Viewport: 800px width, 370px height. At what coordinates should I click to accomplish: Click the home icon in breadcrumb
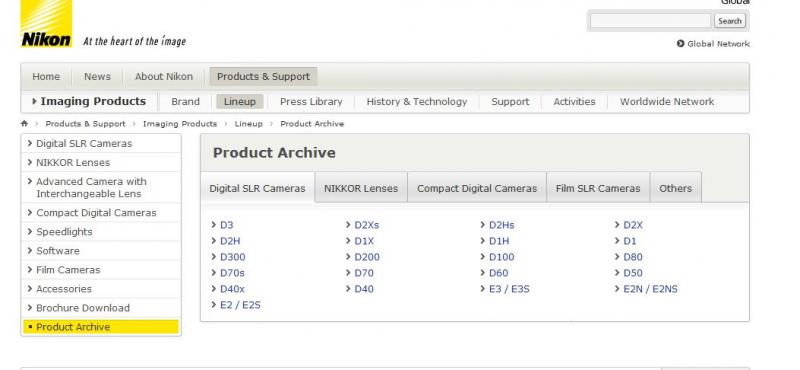(x=24, y=124)
